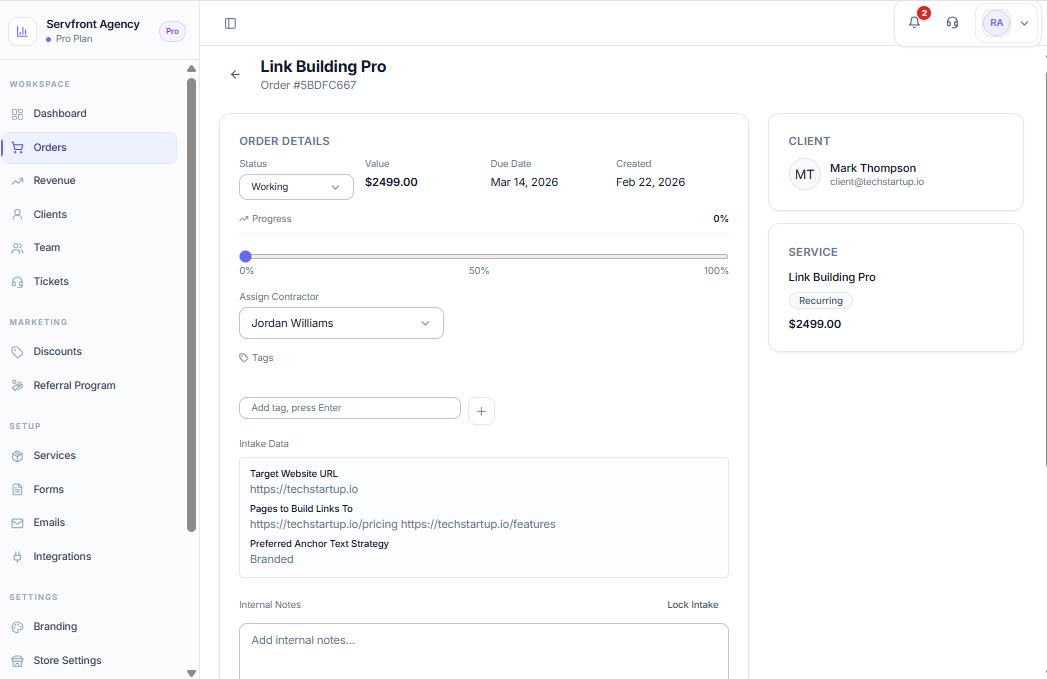Viewport: 1047px width, 679px height.
Task: Set progress slider at 100% end
Action: pyautogui.click(x=726, y=256)
